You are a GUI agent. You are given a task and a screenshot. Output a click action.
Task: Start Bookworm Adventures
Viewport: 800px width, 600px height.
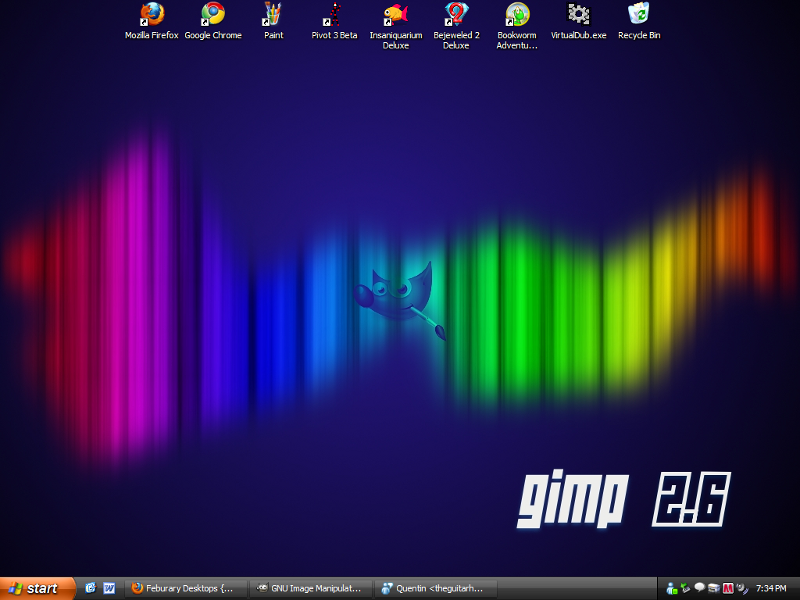517,18
